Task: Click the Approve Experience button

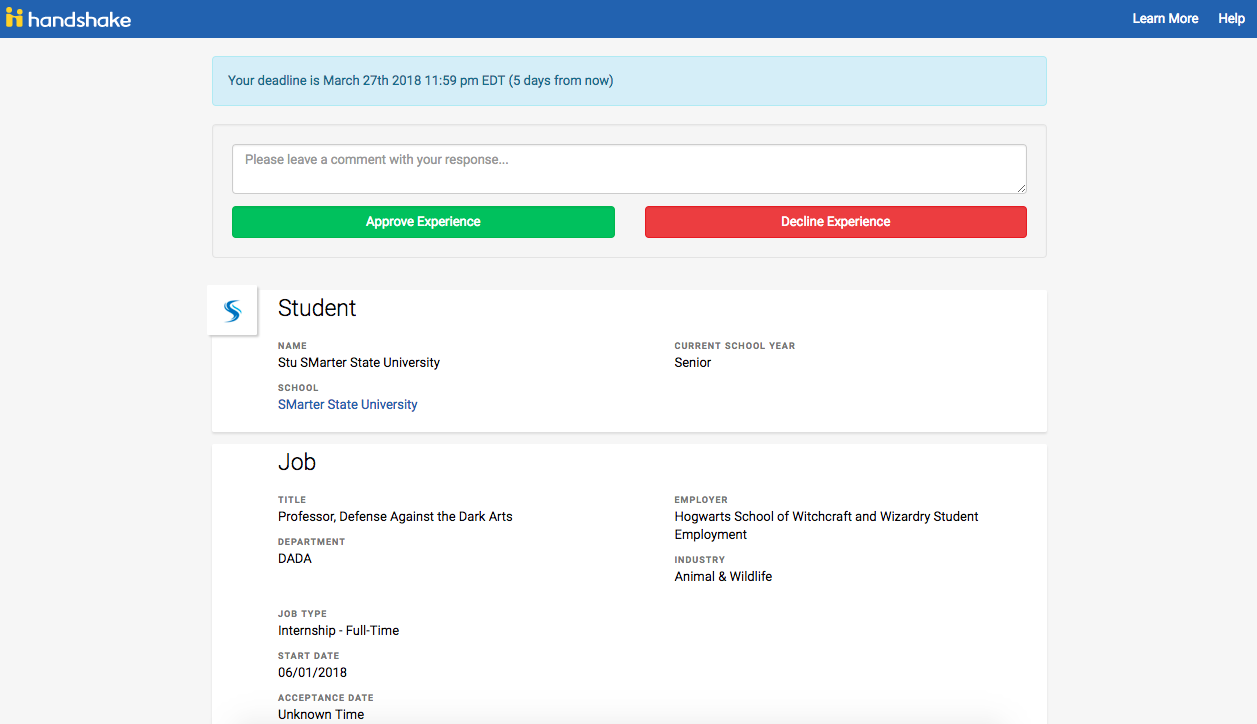Action: pos(423,222)
